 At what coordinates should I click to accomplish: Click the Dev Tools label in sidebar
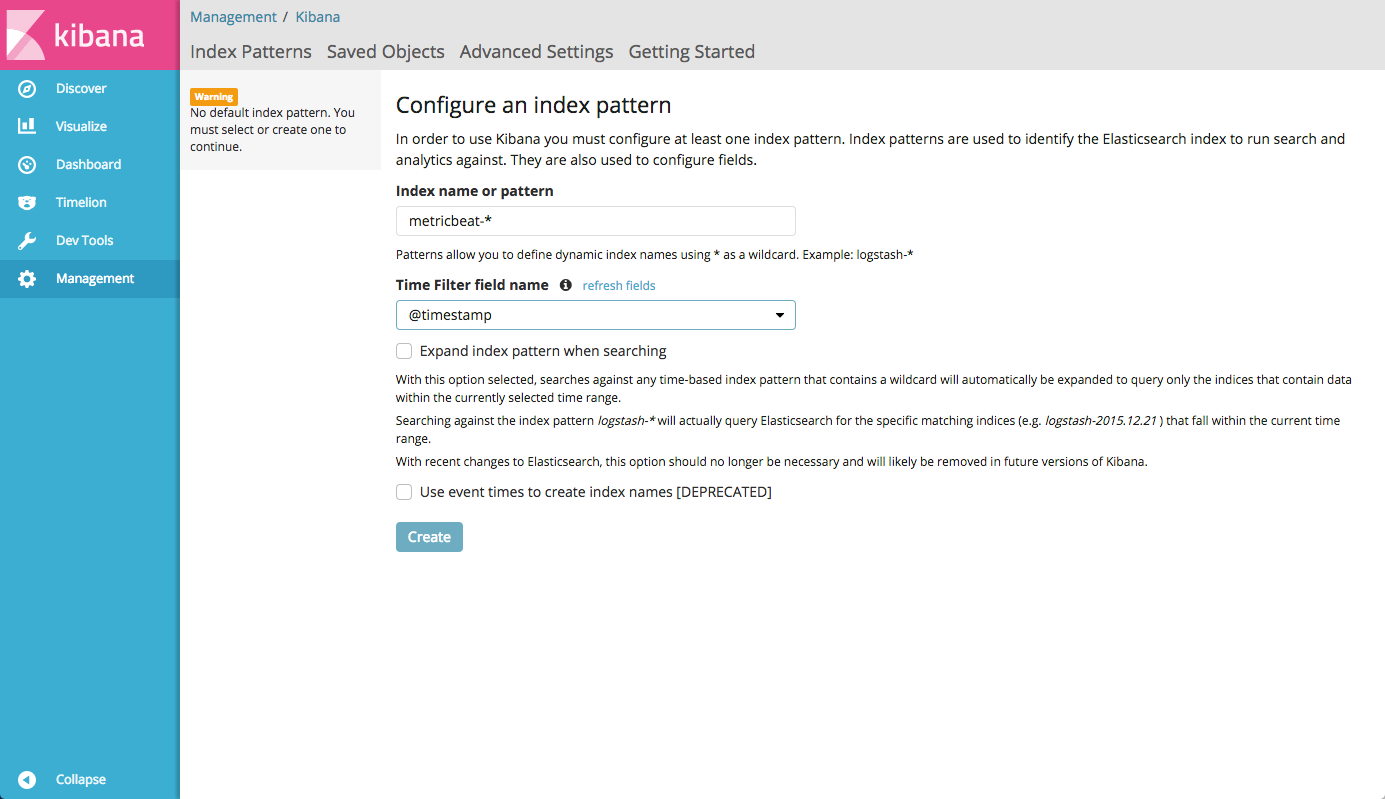[x=85, y=241]
